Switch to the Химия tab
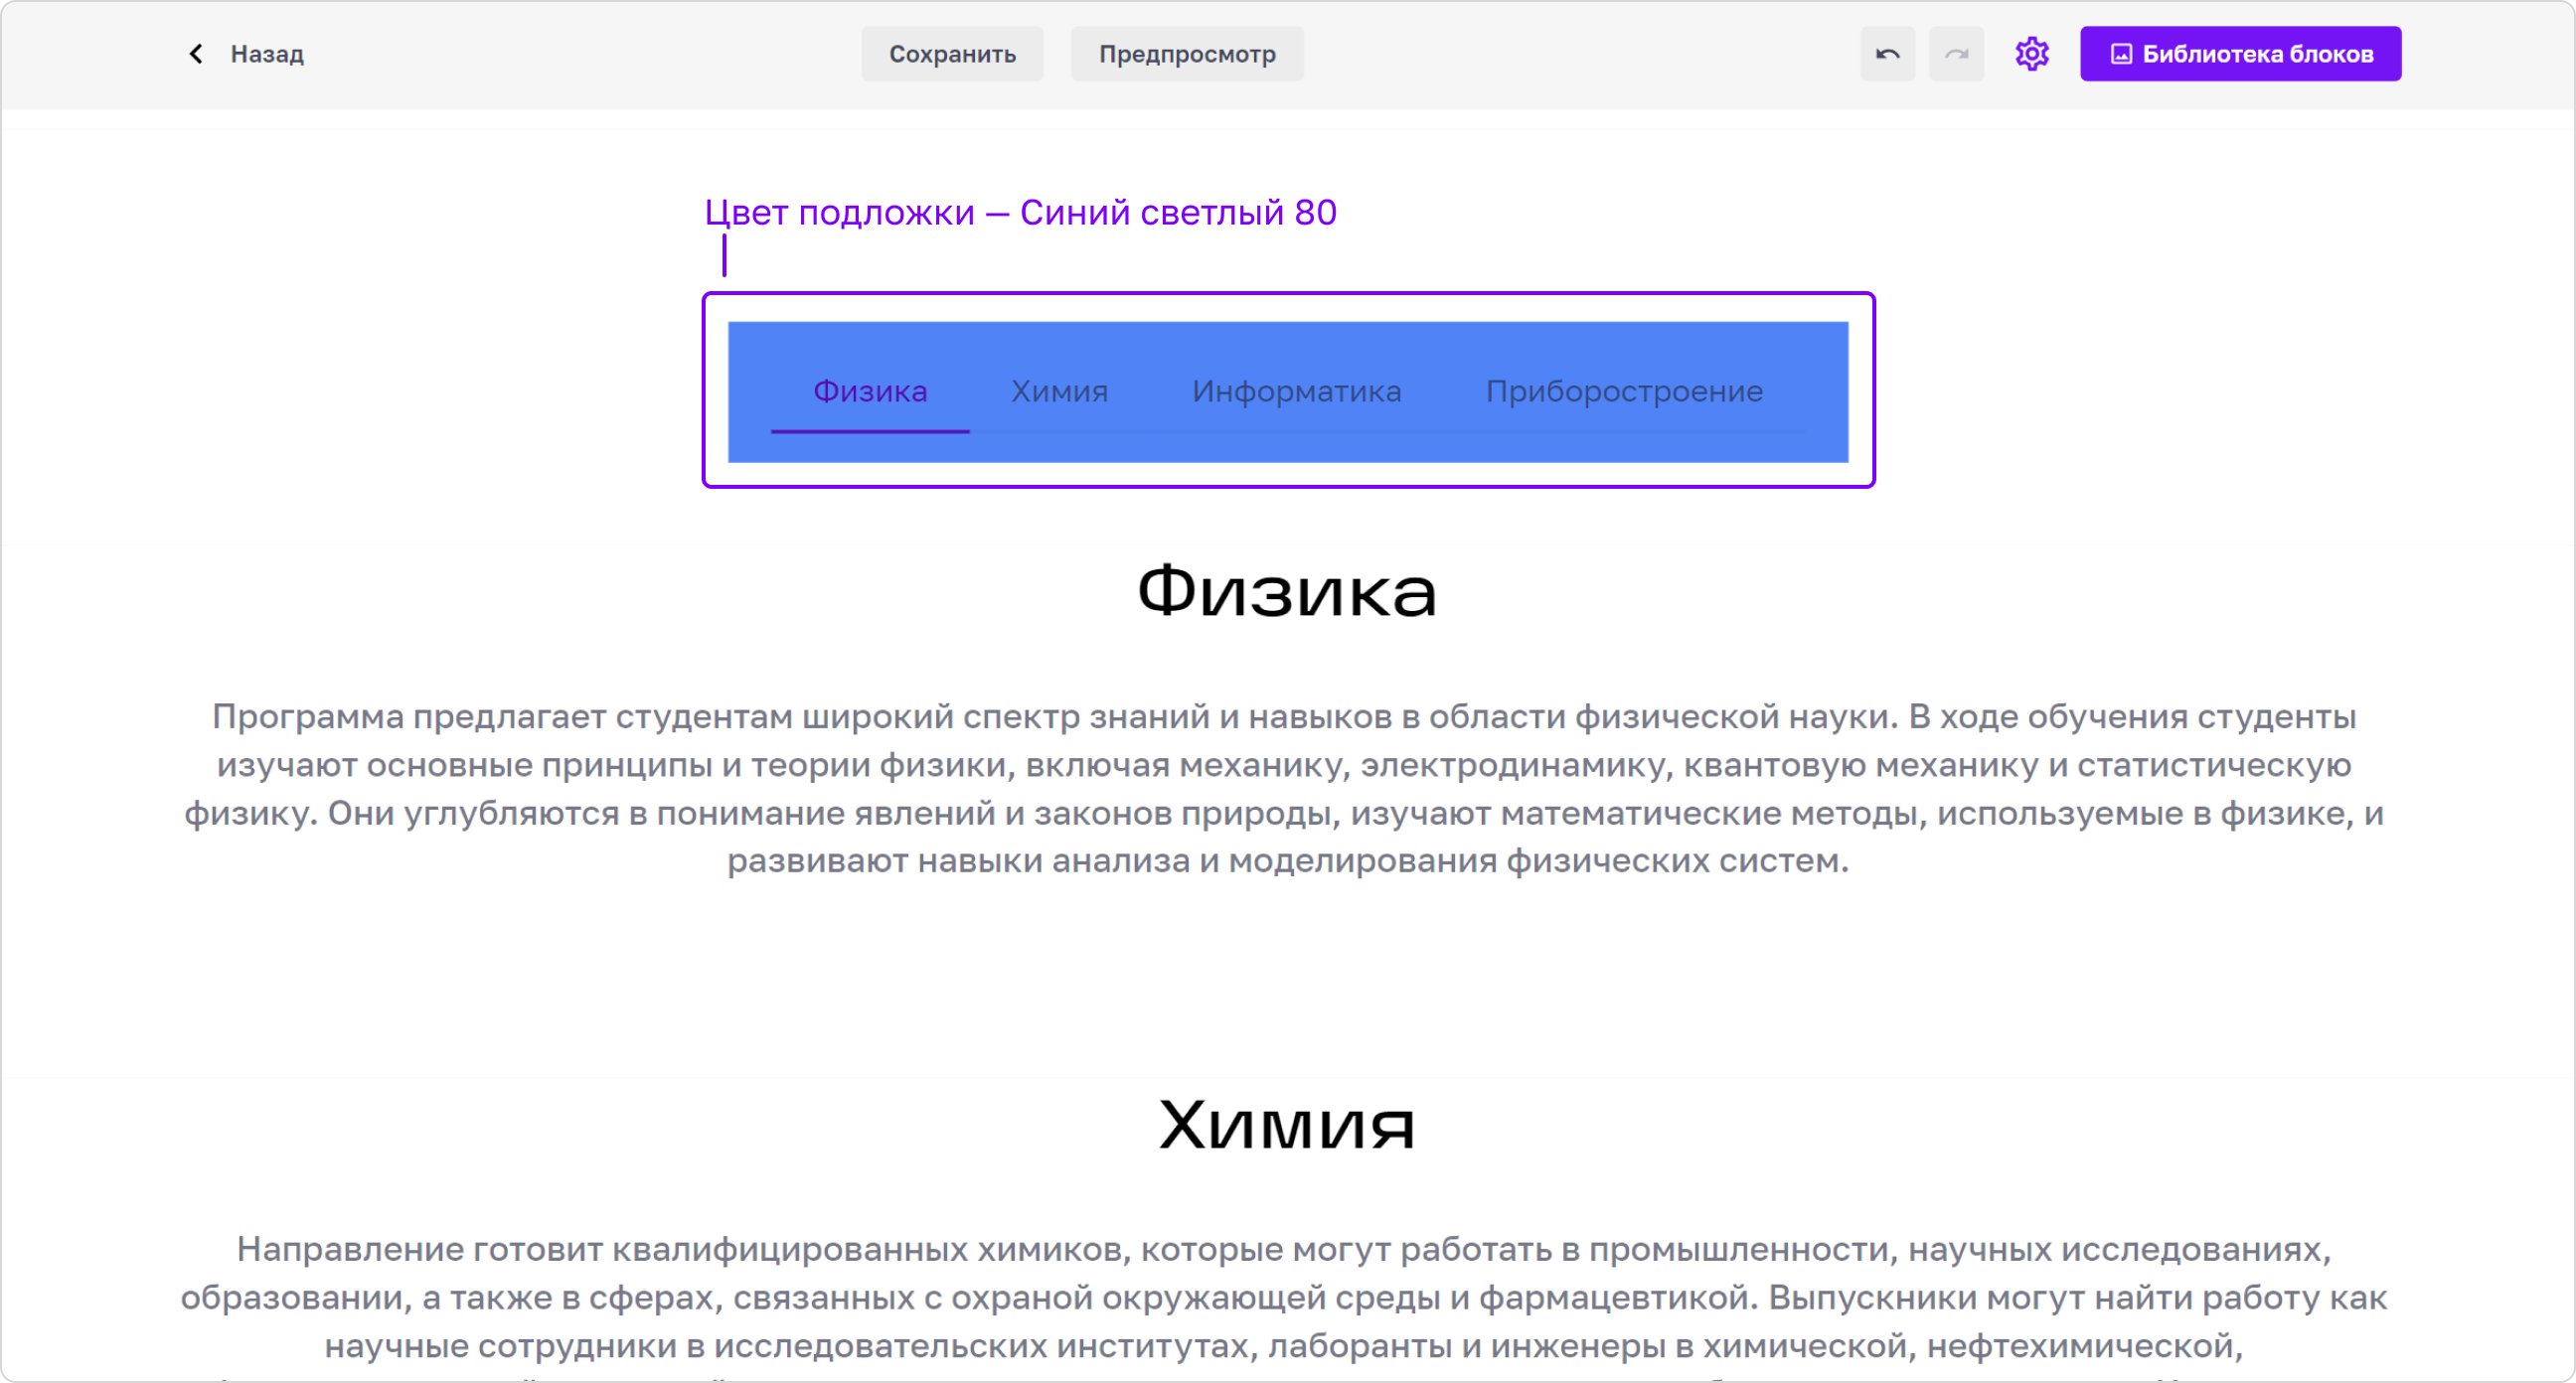The width and height of the screenshot is (2576, 1383). coord(1059,392)
